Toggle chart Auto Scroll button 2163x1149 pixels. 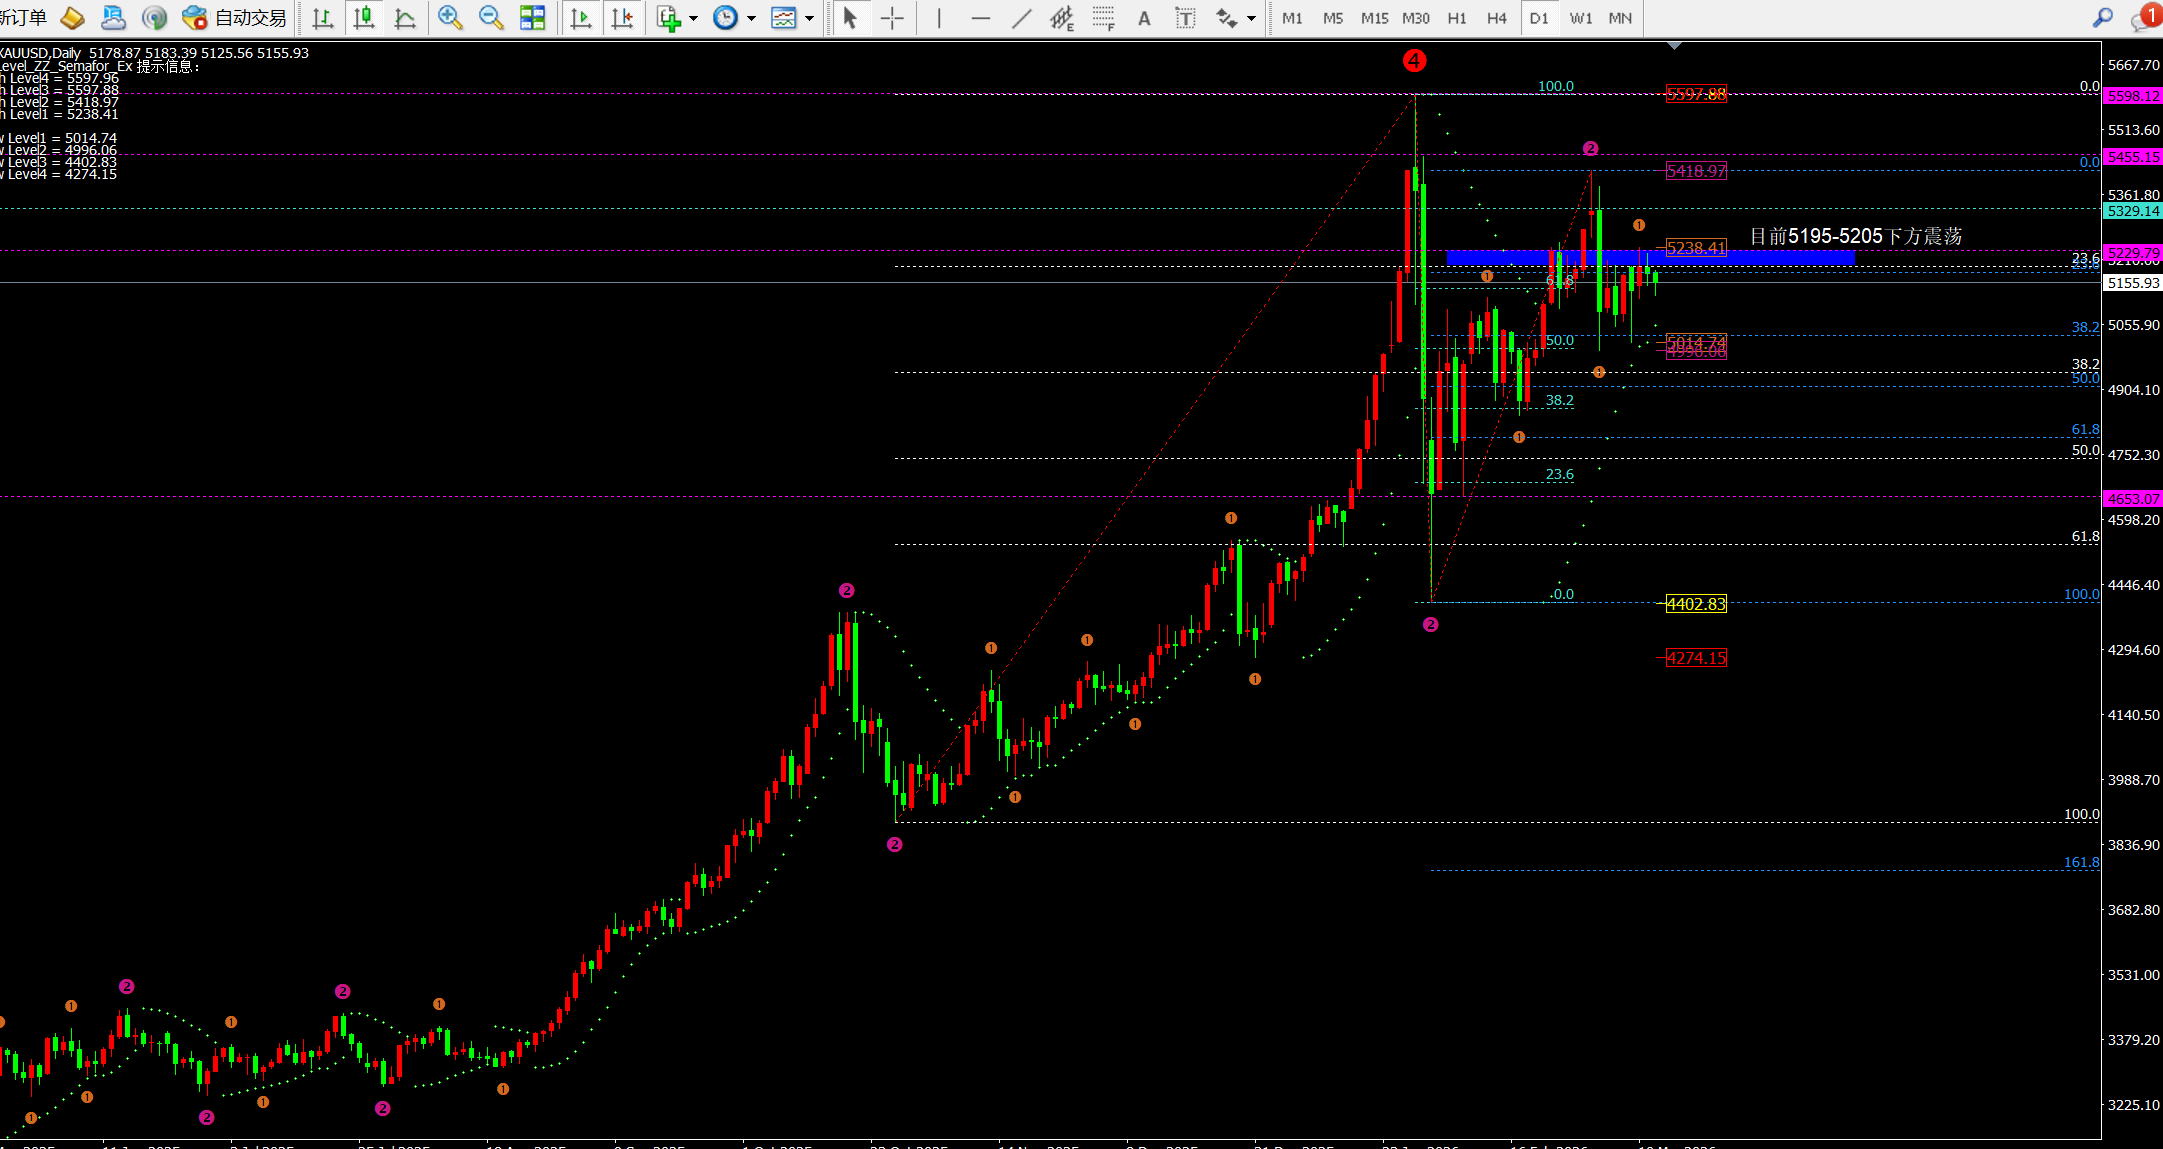(x=581, y=18)
